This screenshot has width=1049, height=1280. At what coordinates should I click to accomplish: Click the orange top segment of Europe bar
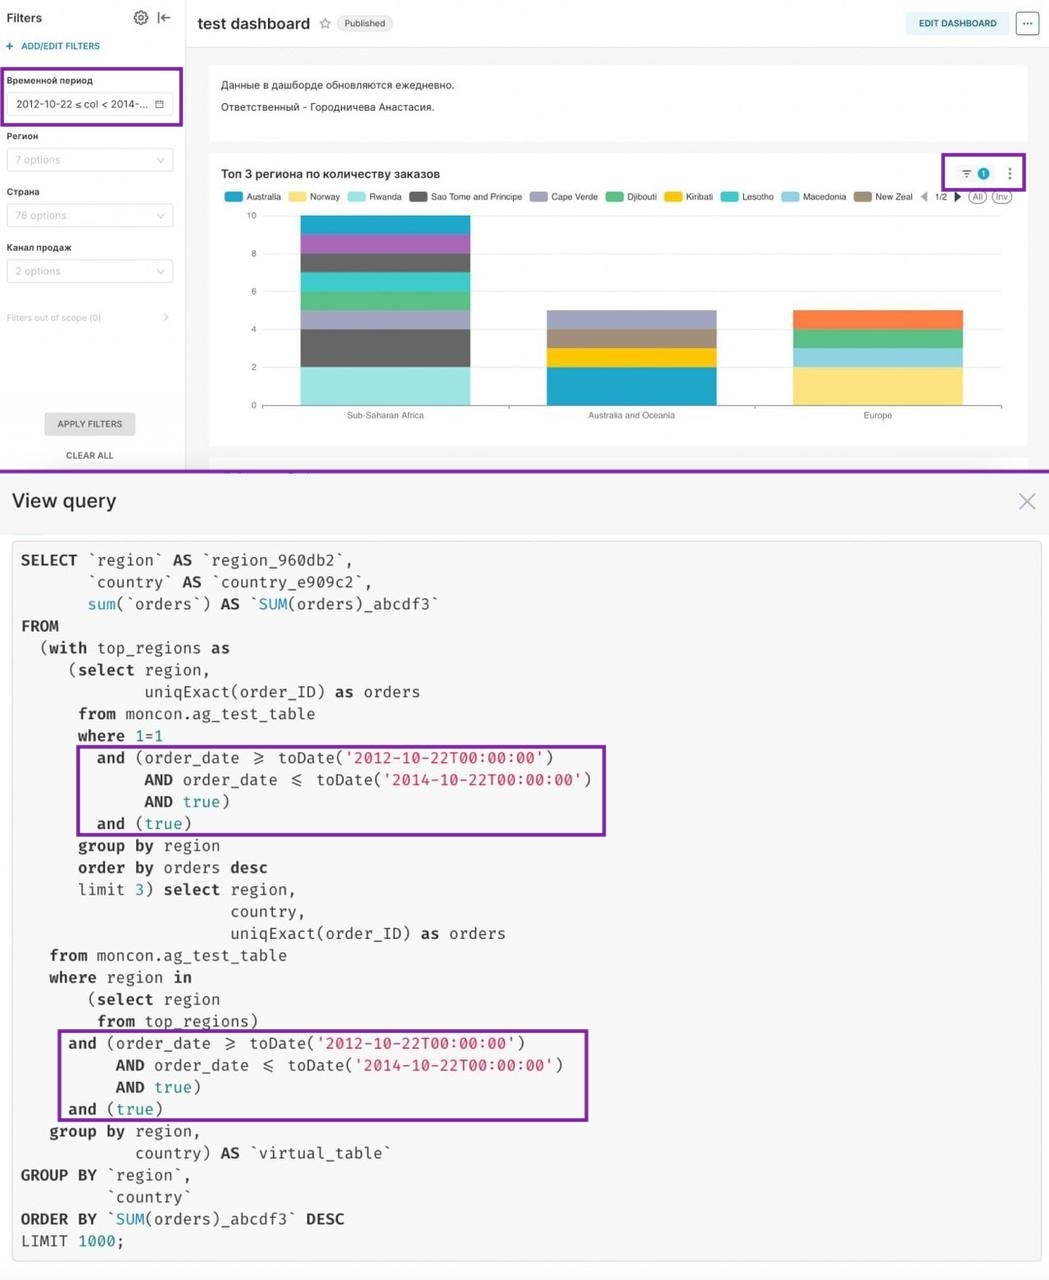[878, 320]
